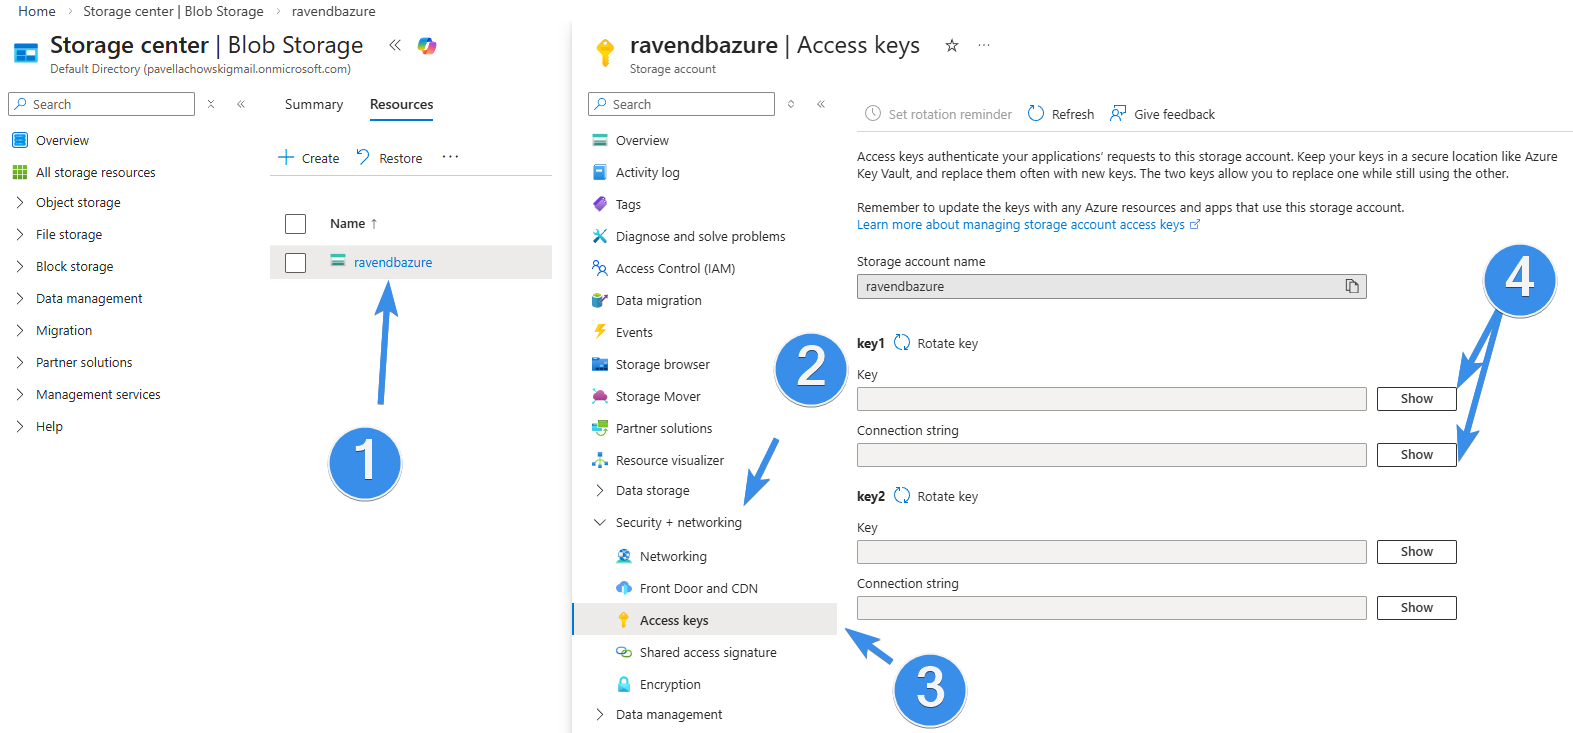The image size is (1573, 733).
Task: Expand the Object storage section
Action: click(x=20, y=203)
